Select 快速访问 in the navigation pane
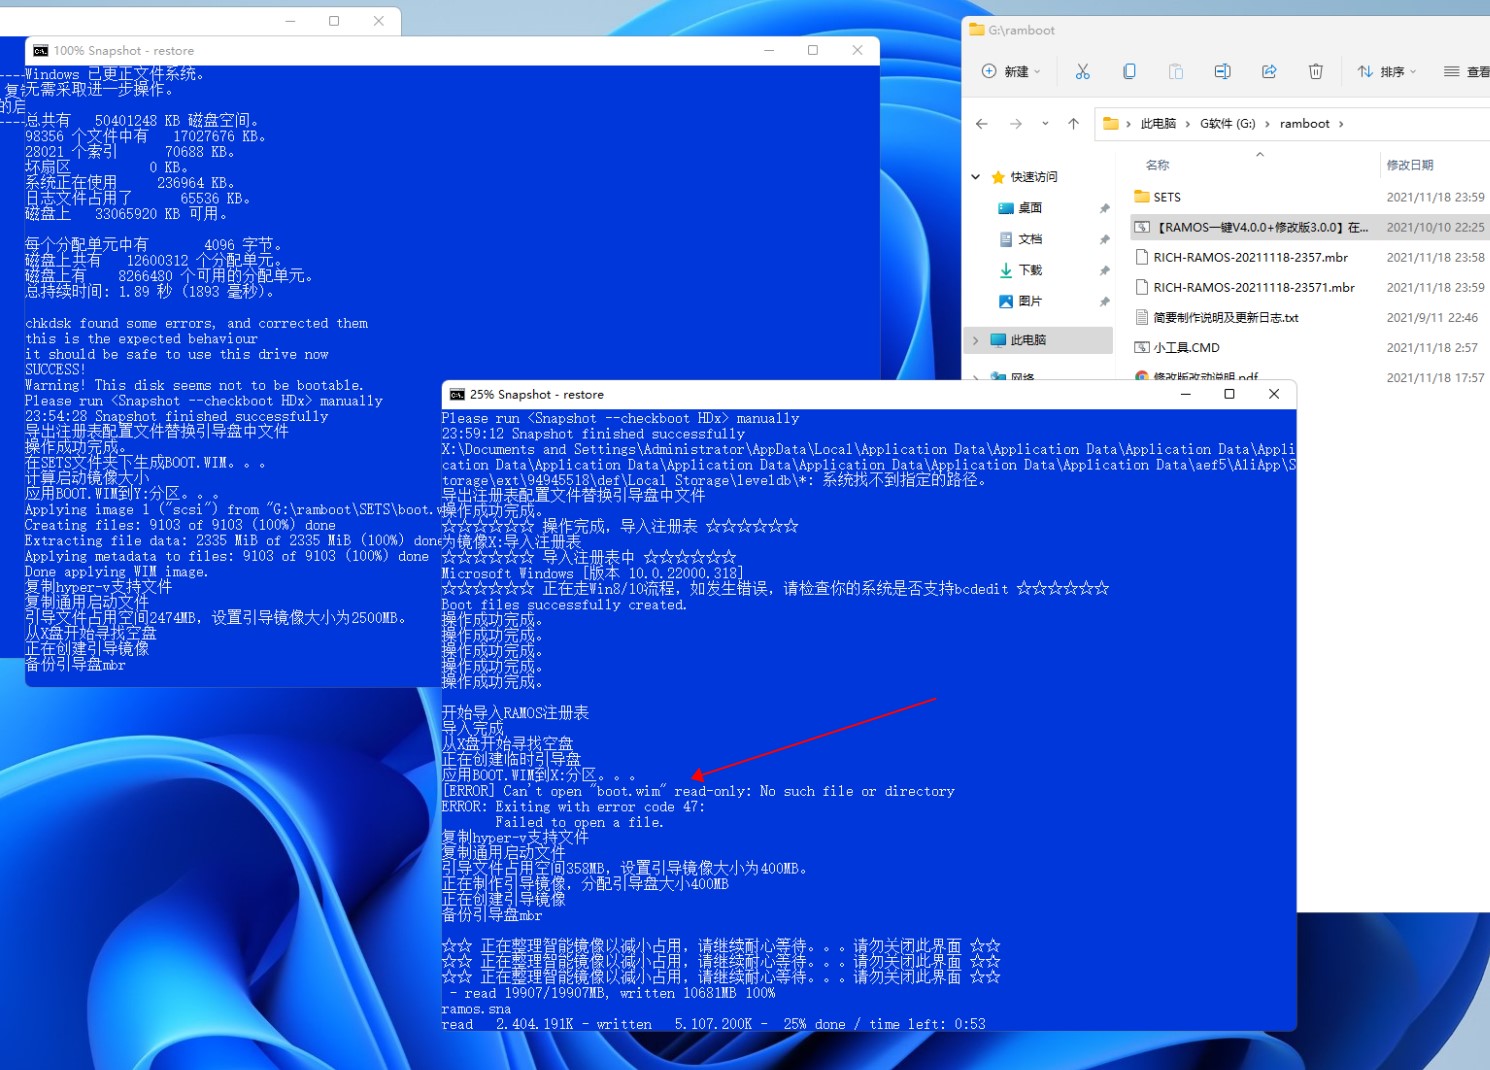 1034,177
